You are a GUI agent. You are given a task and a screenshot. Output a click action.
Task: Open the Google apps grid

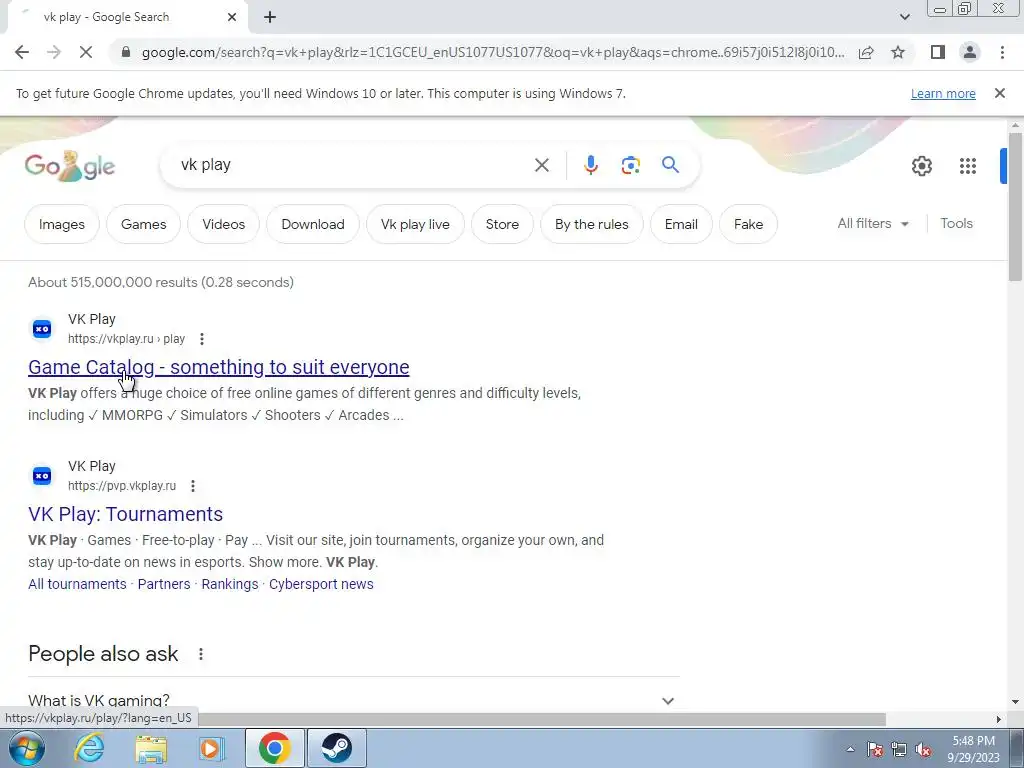click(x=968, y=166)
